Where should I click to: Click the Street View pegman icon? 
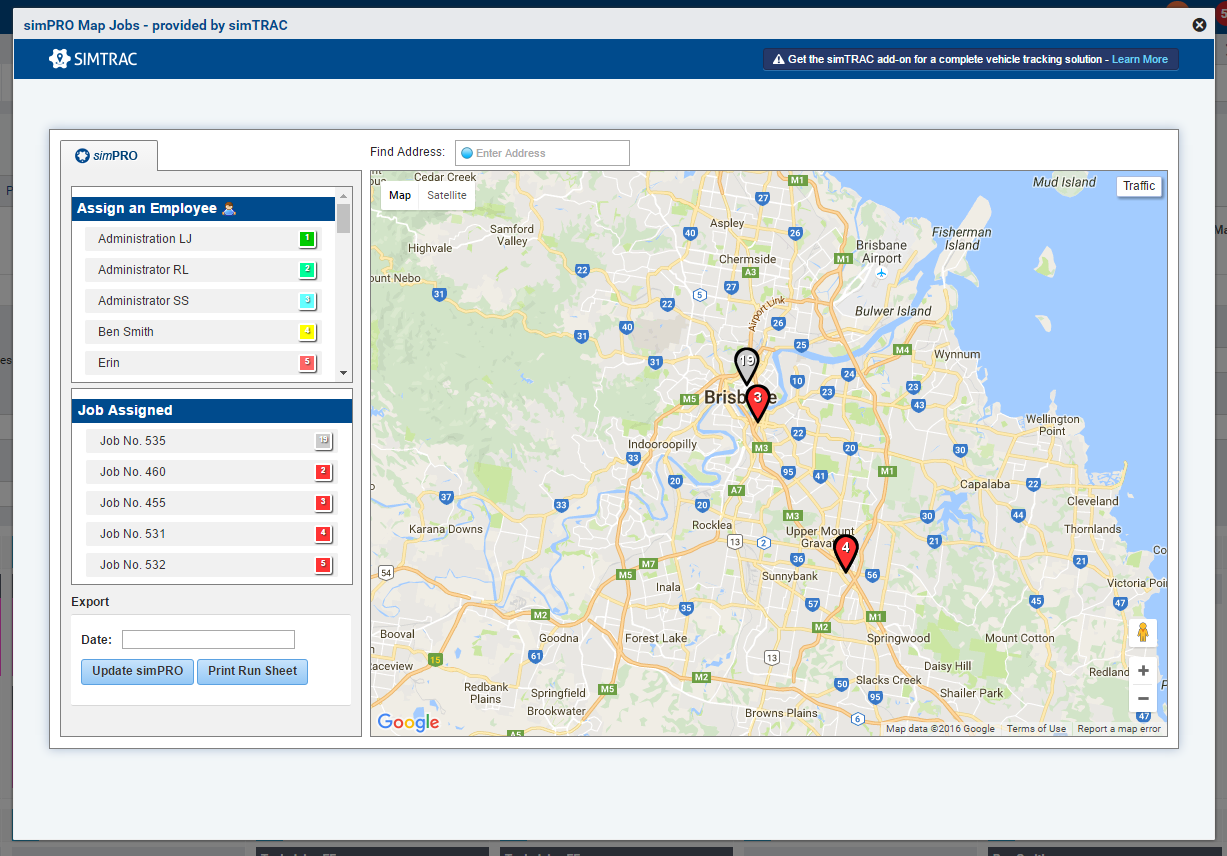(1143, 633)
